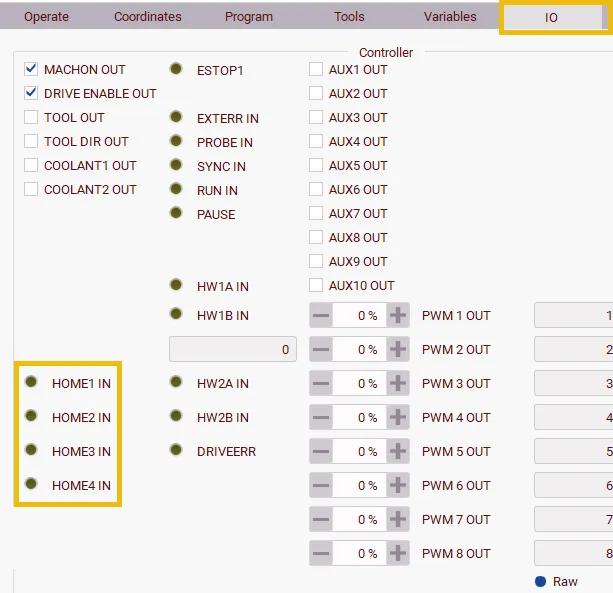Open the Program tab
Viewport: 613px width, 593px height.
tap(249, 16)
